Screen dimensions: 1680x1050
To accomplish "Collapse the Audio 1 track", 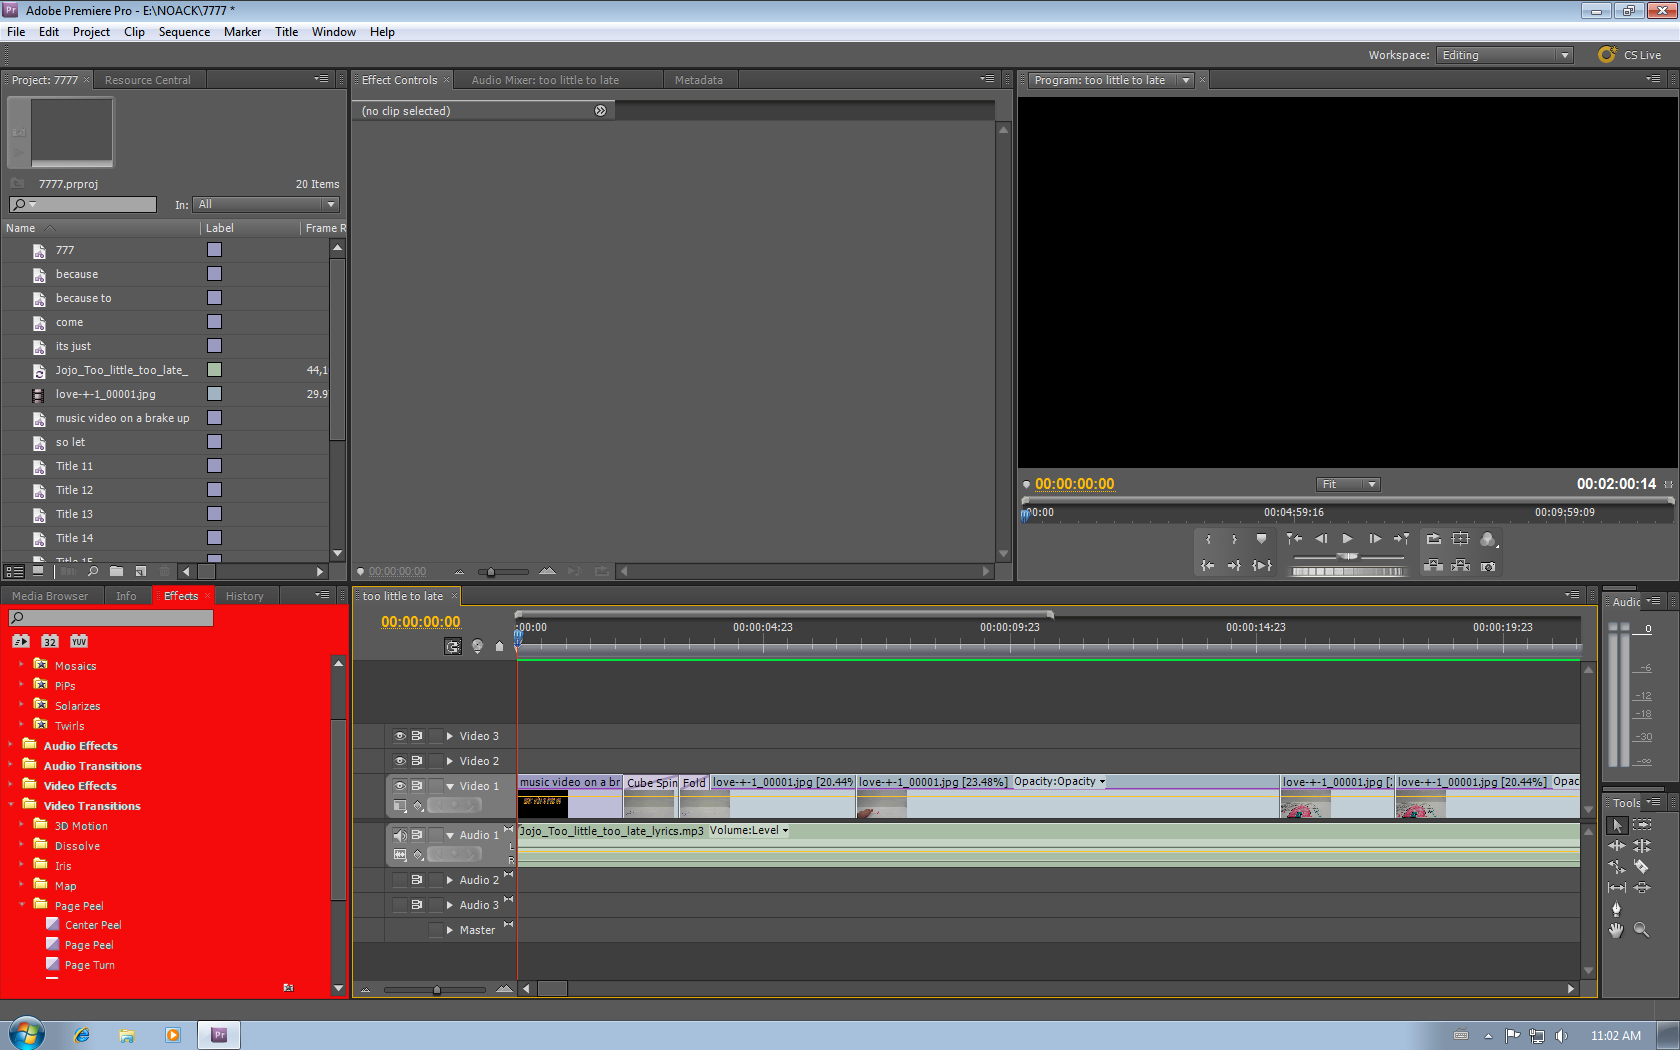I will [x=450, y=835].
